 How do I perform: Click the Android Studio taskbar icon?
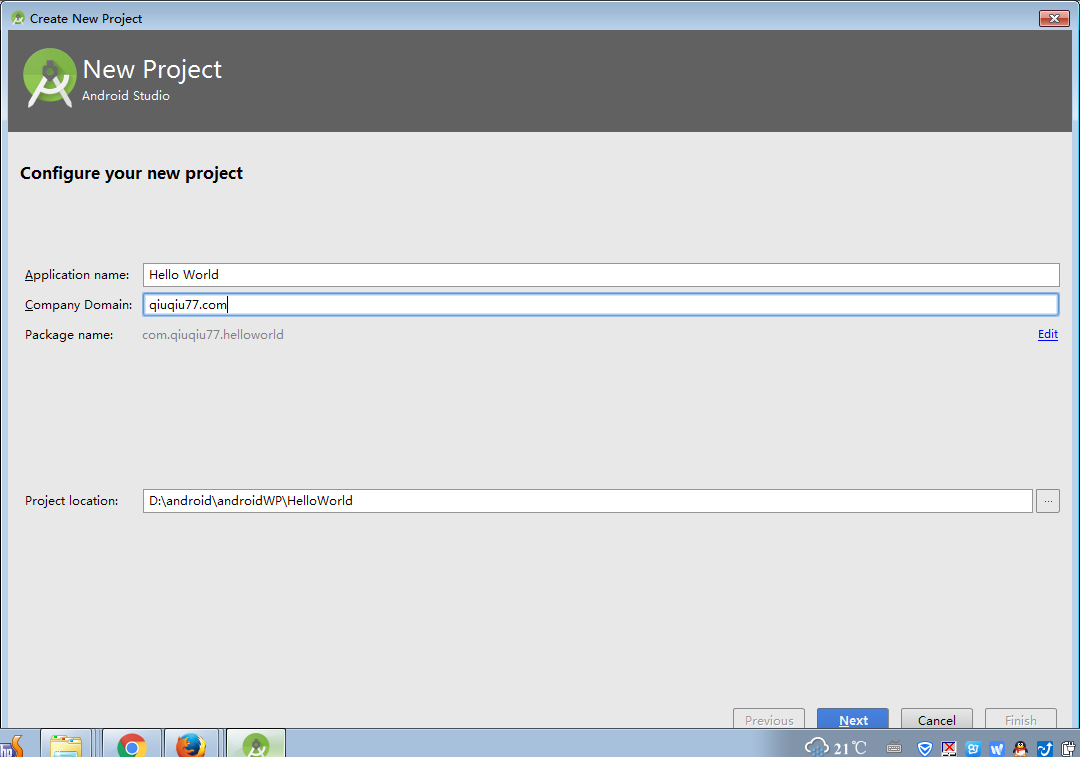click(x=256, y=744)
